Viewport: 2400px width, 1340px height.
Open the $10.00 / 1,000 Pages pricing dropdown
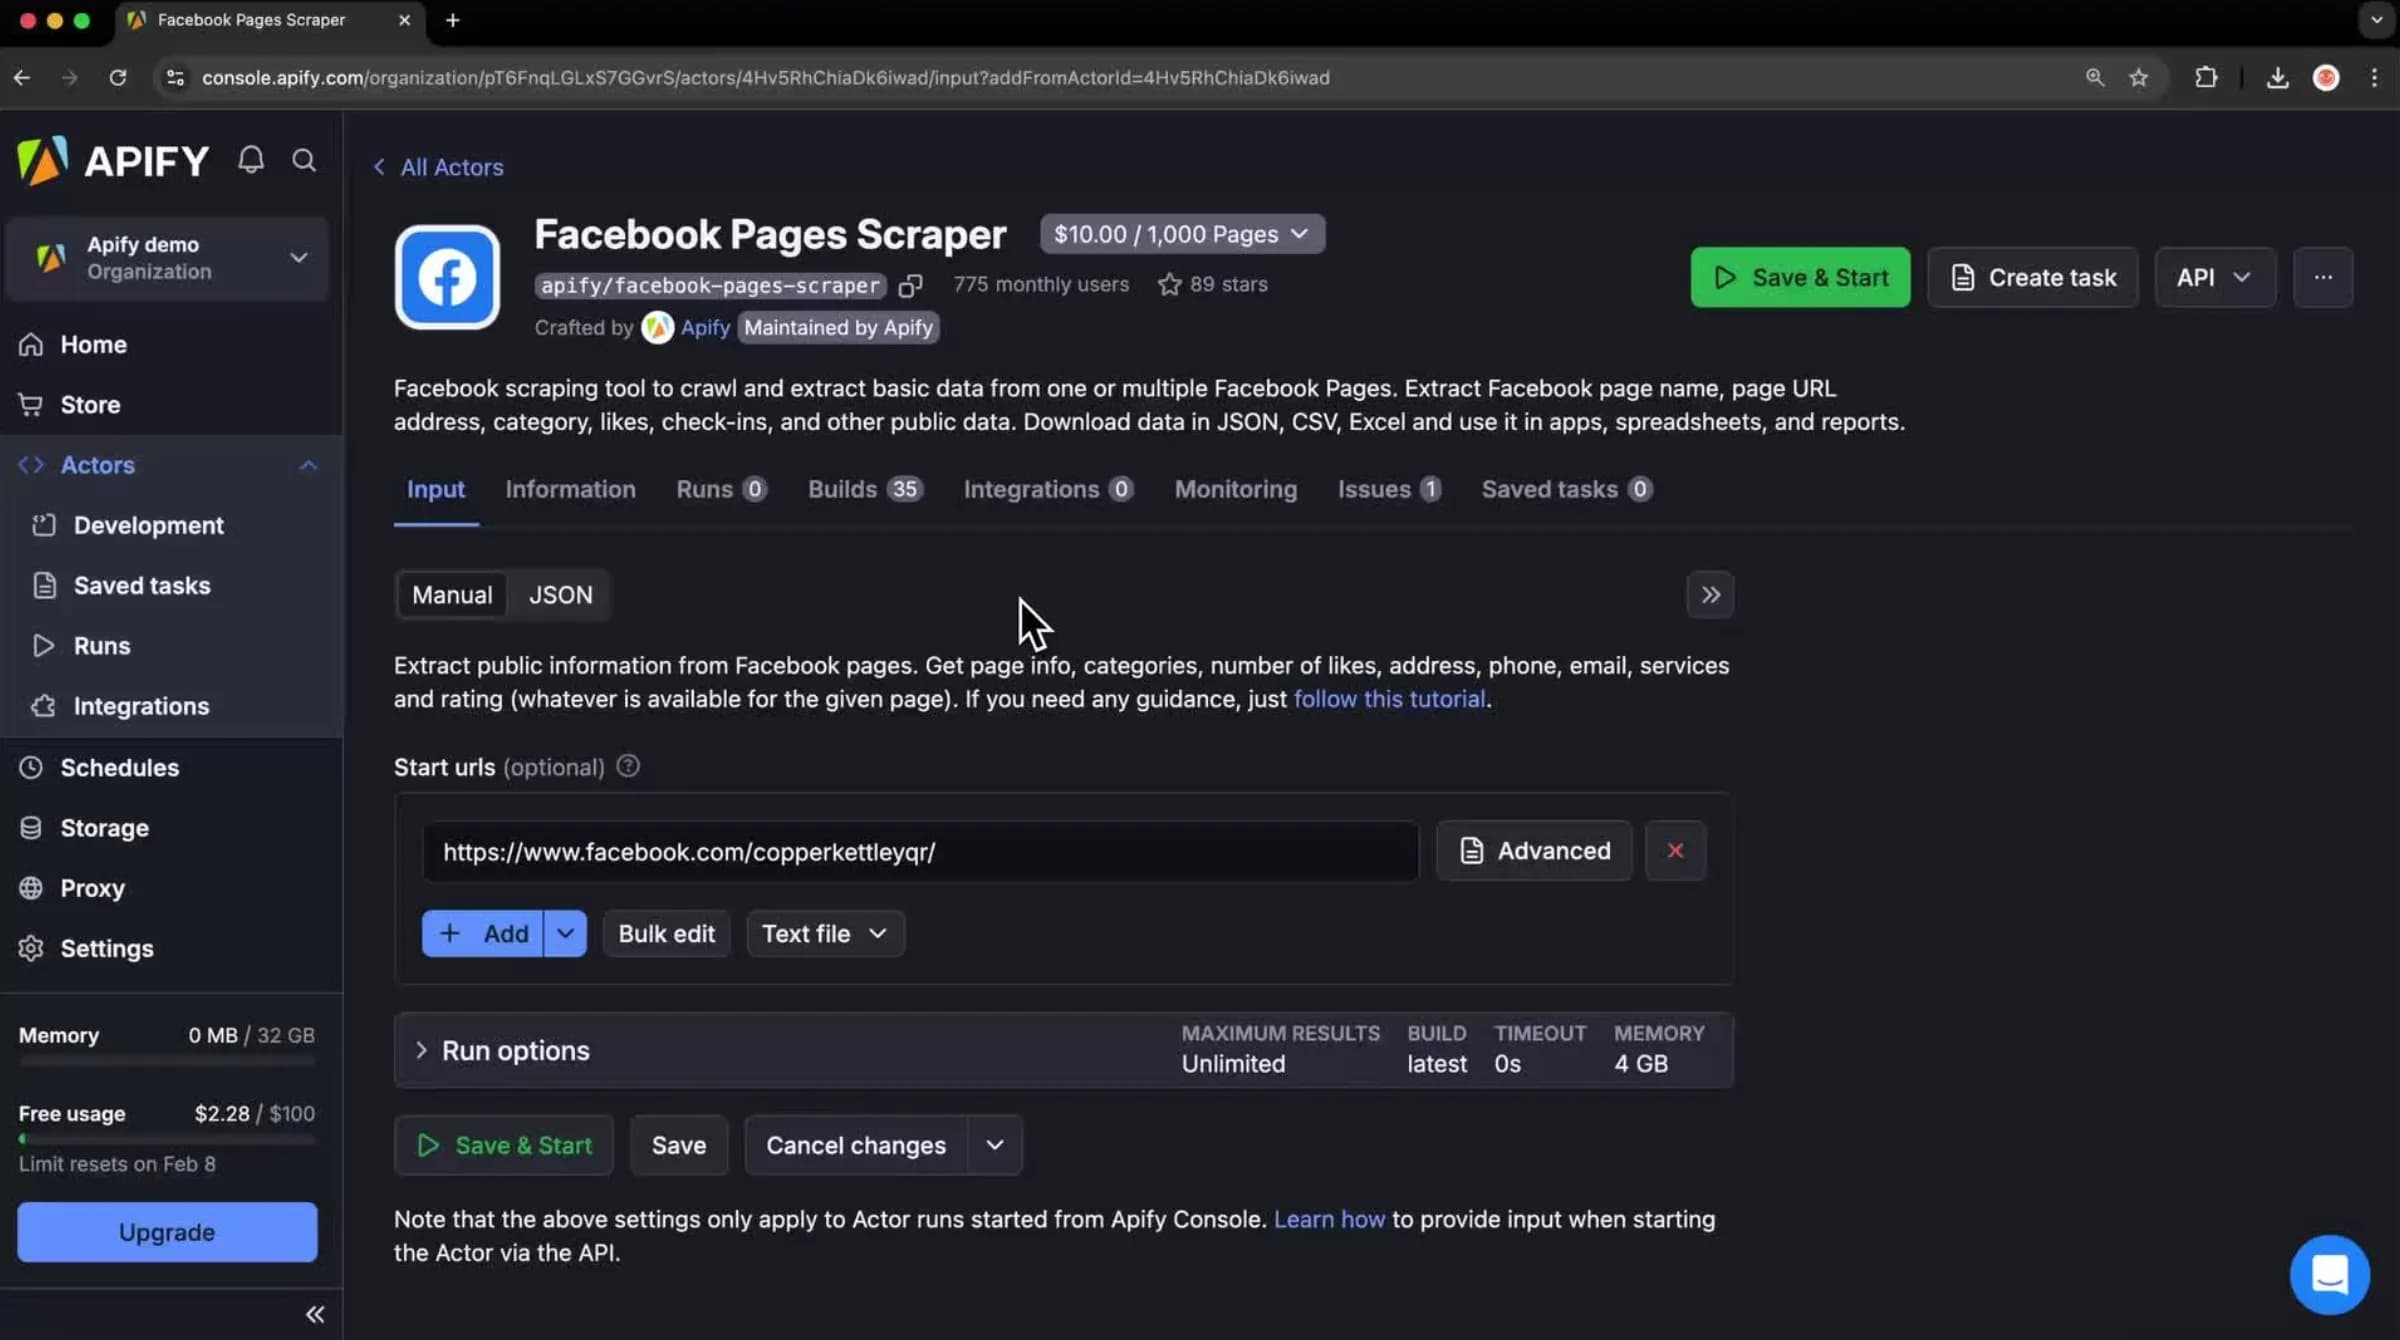point(1182,234)
